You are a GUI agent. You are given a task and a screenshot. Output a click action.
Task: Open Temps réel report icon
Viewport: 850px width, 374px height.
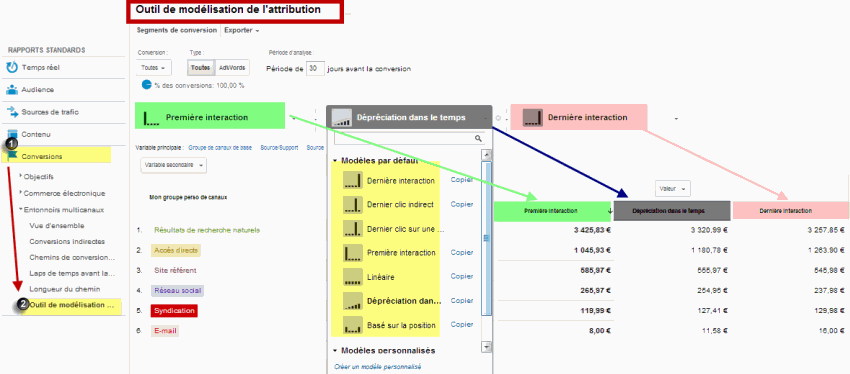pyautogui.click(x=11, y=68)
